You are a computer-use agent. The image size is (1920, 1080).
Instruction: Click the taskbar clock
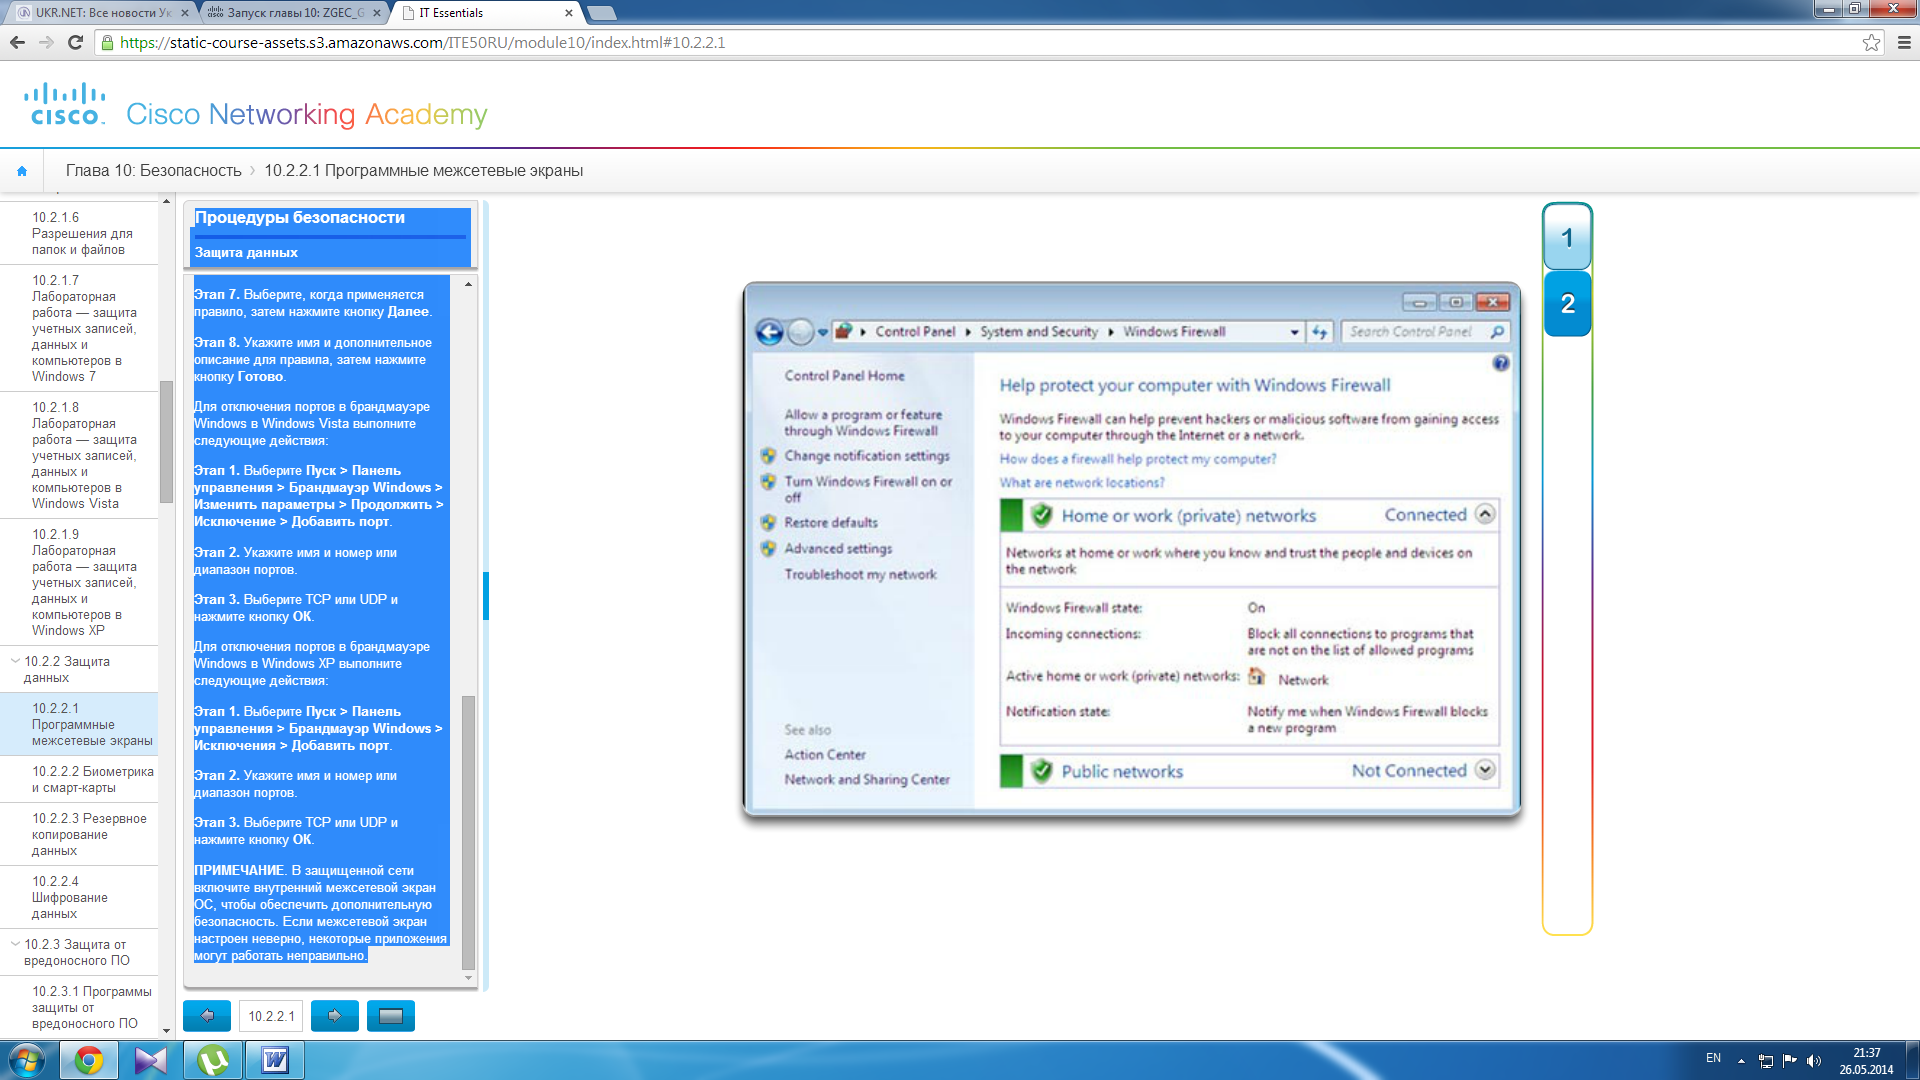coord(1866,1061)
